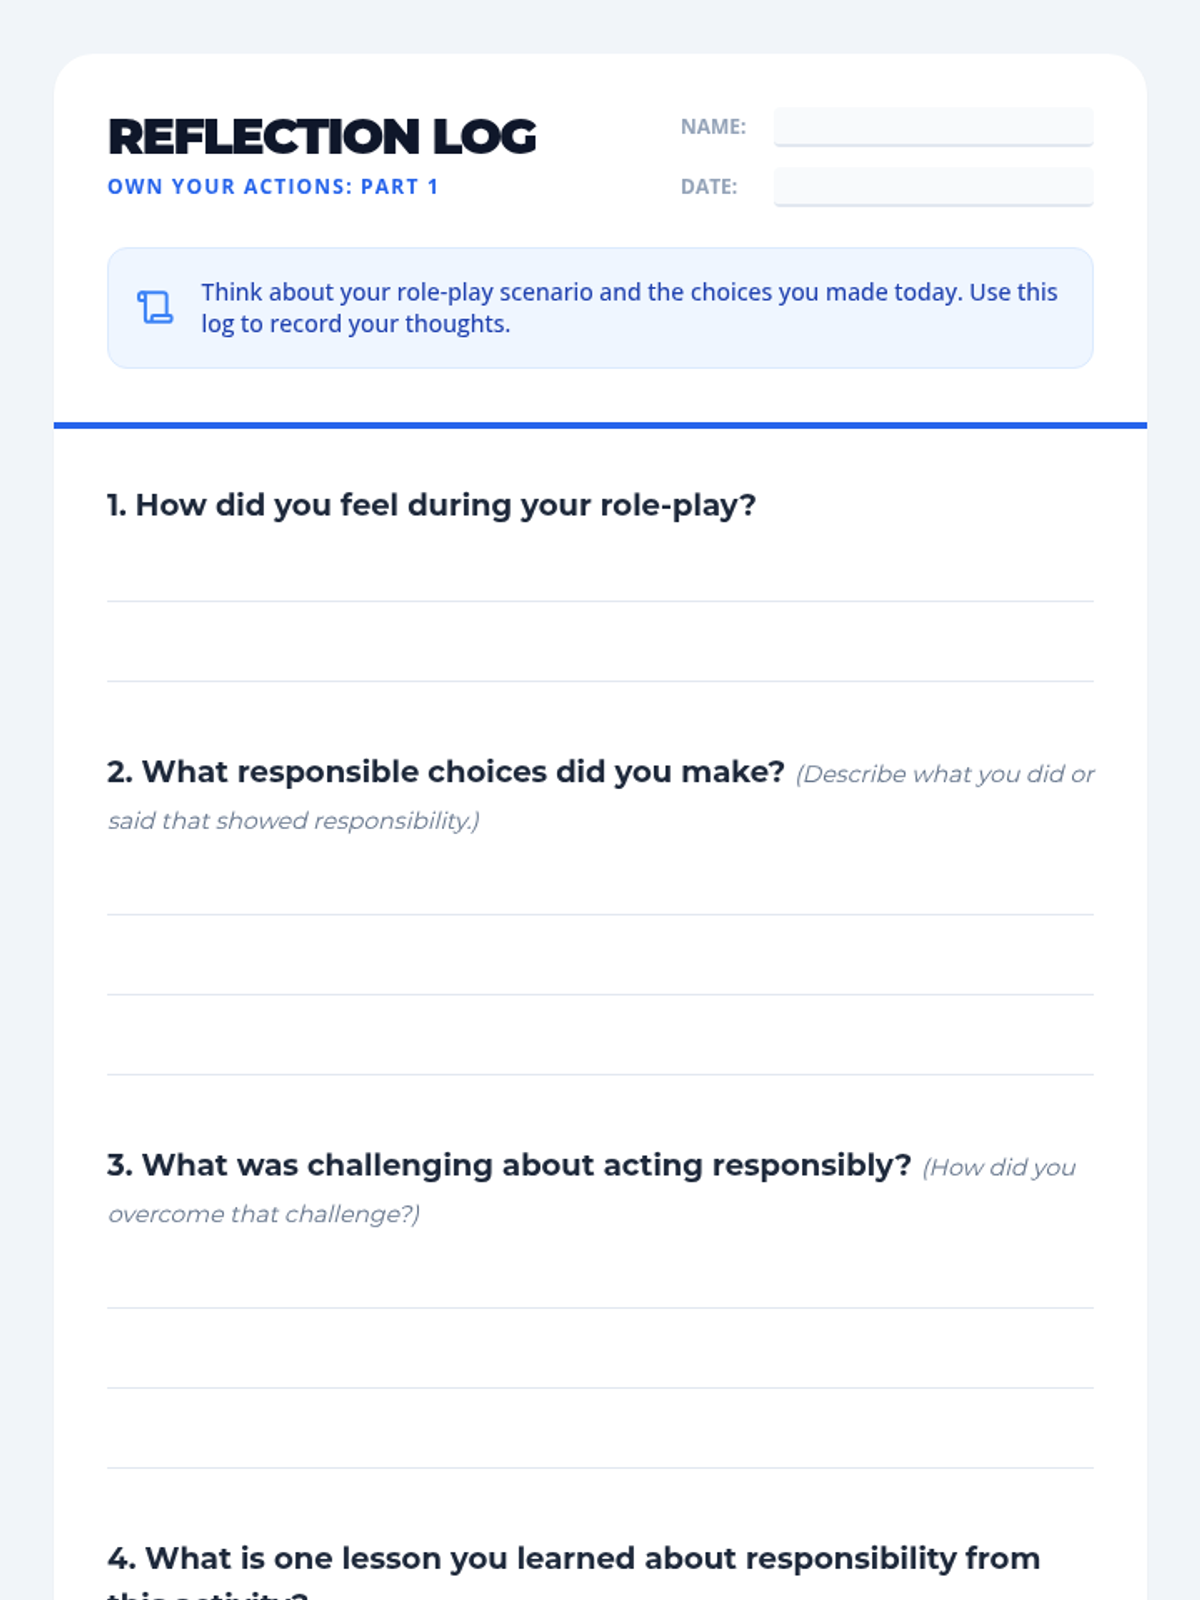Screen dimensions: 1200x1600
Task: Click the italic hint about showing responsibility
Action: pos(601,797)
